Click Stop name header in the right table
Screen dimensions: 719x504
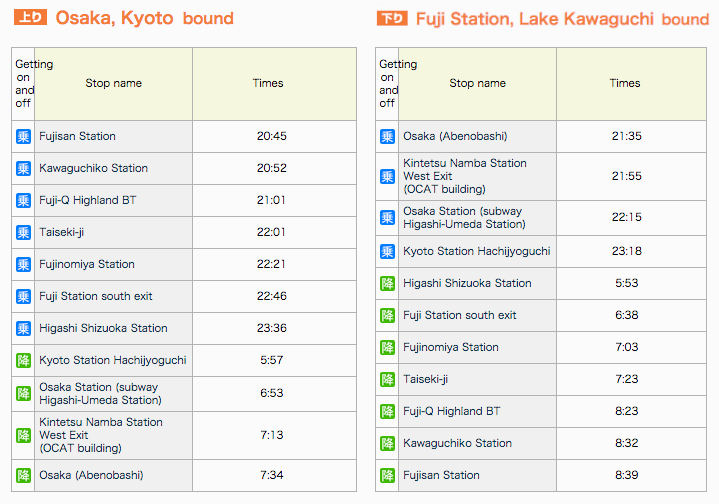point(477,83)
